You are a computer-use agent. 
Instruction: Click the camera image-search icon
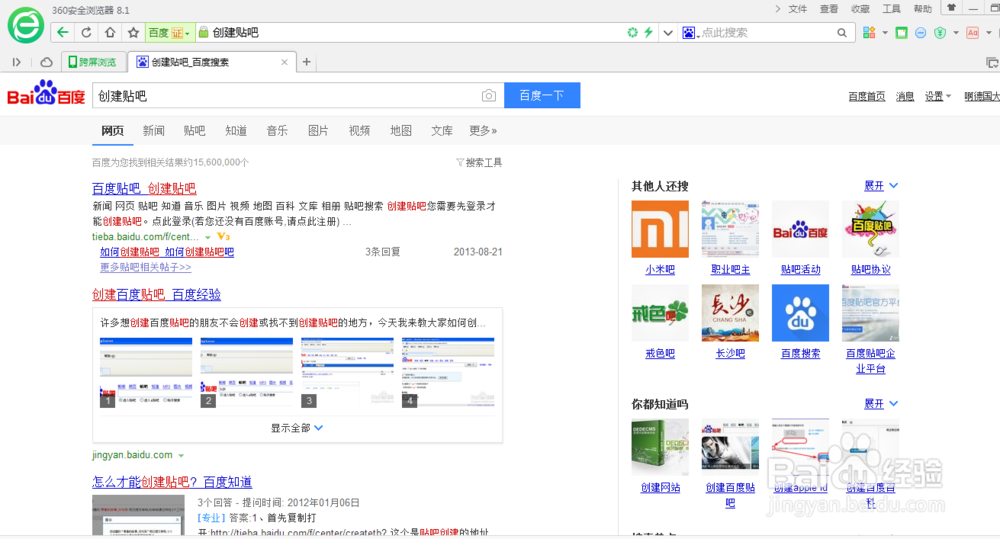click(x=489, y=96)
